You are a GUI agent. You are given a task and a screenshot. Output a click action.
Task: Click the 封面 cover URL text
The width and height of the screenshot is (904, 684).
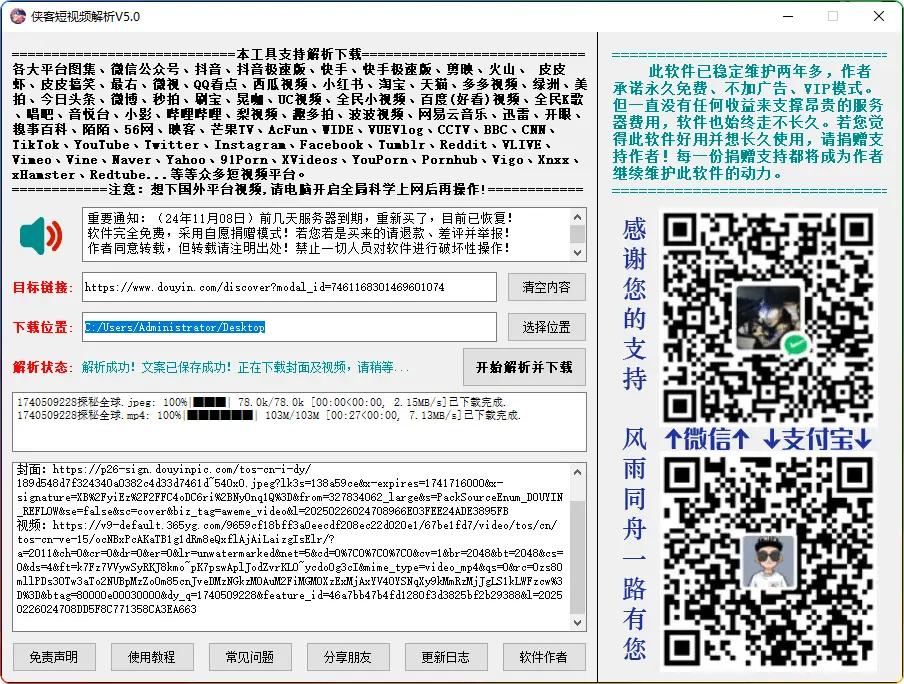click(x=290, y=490)
